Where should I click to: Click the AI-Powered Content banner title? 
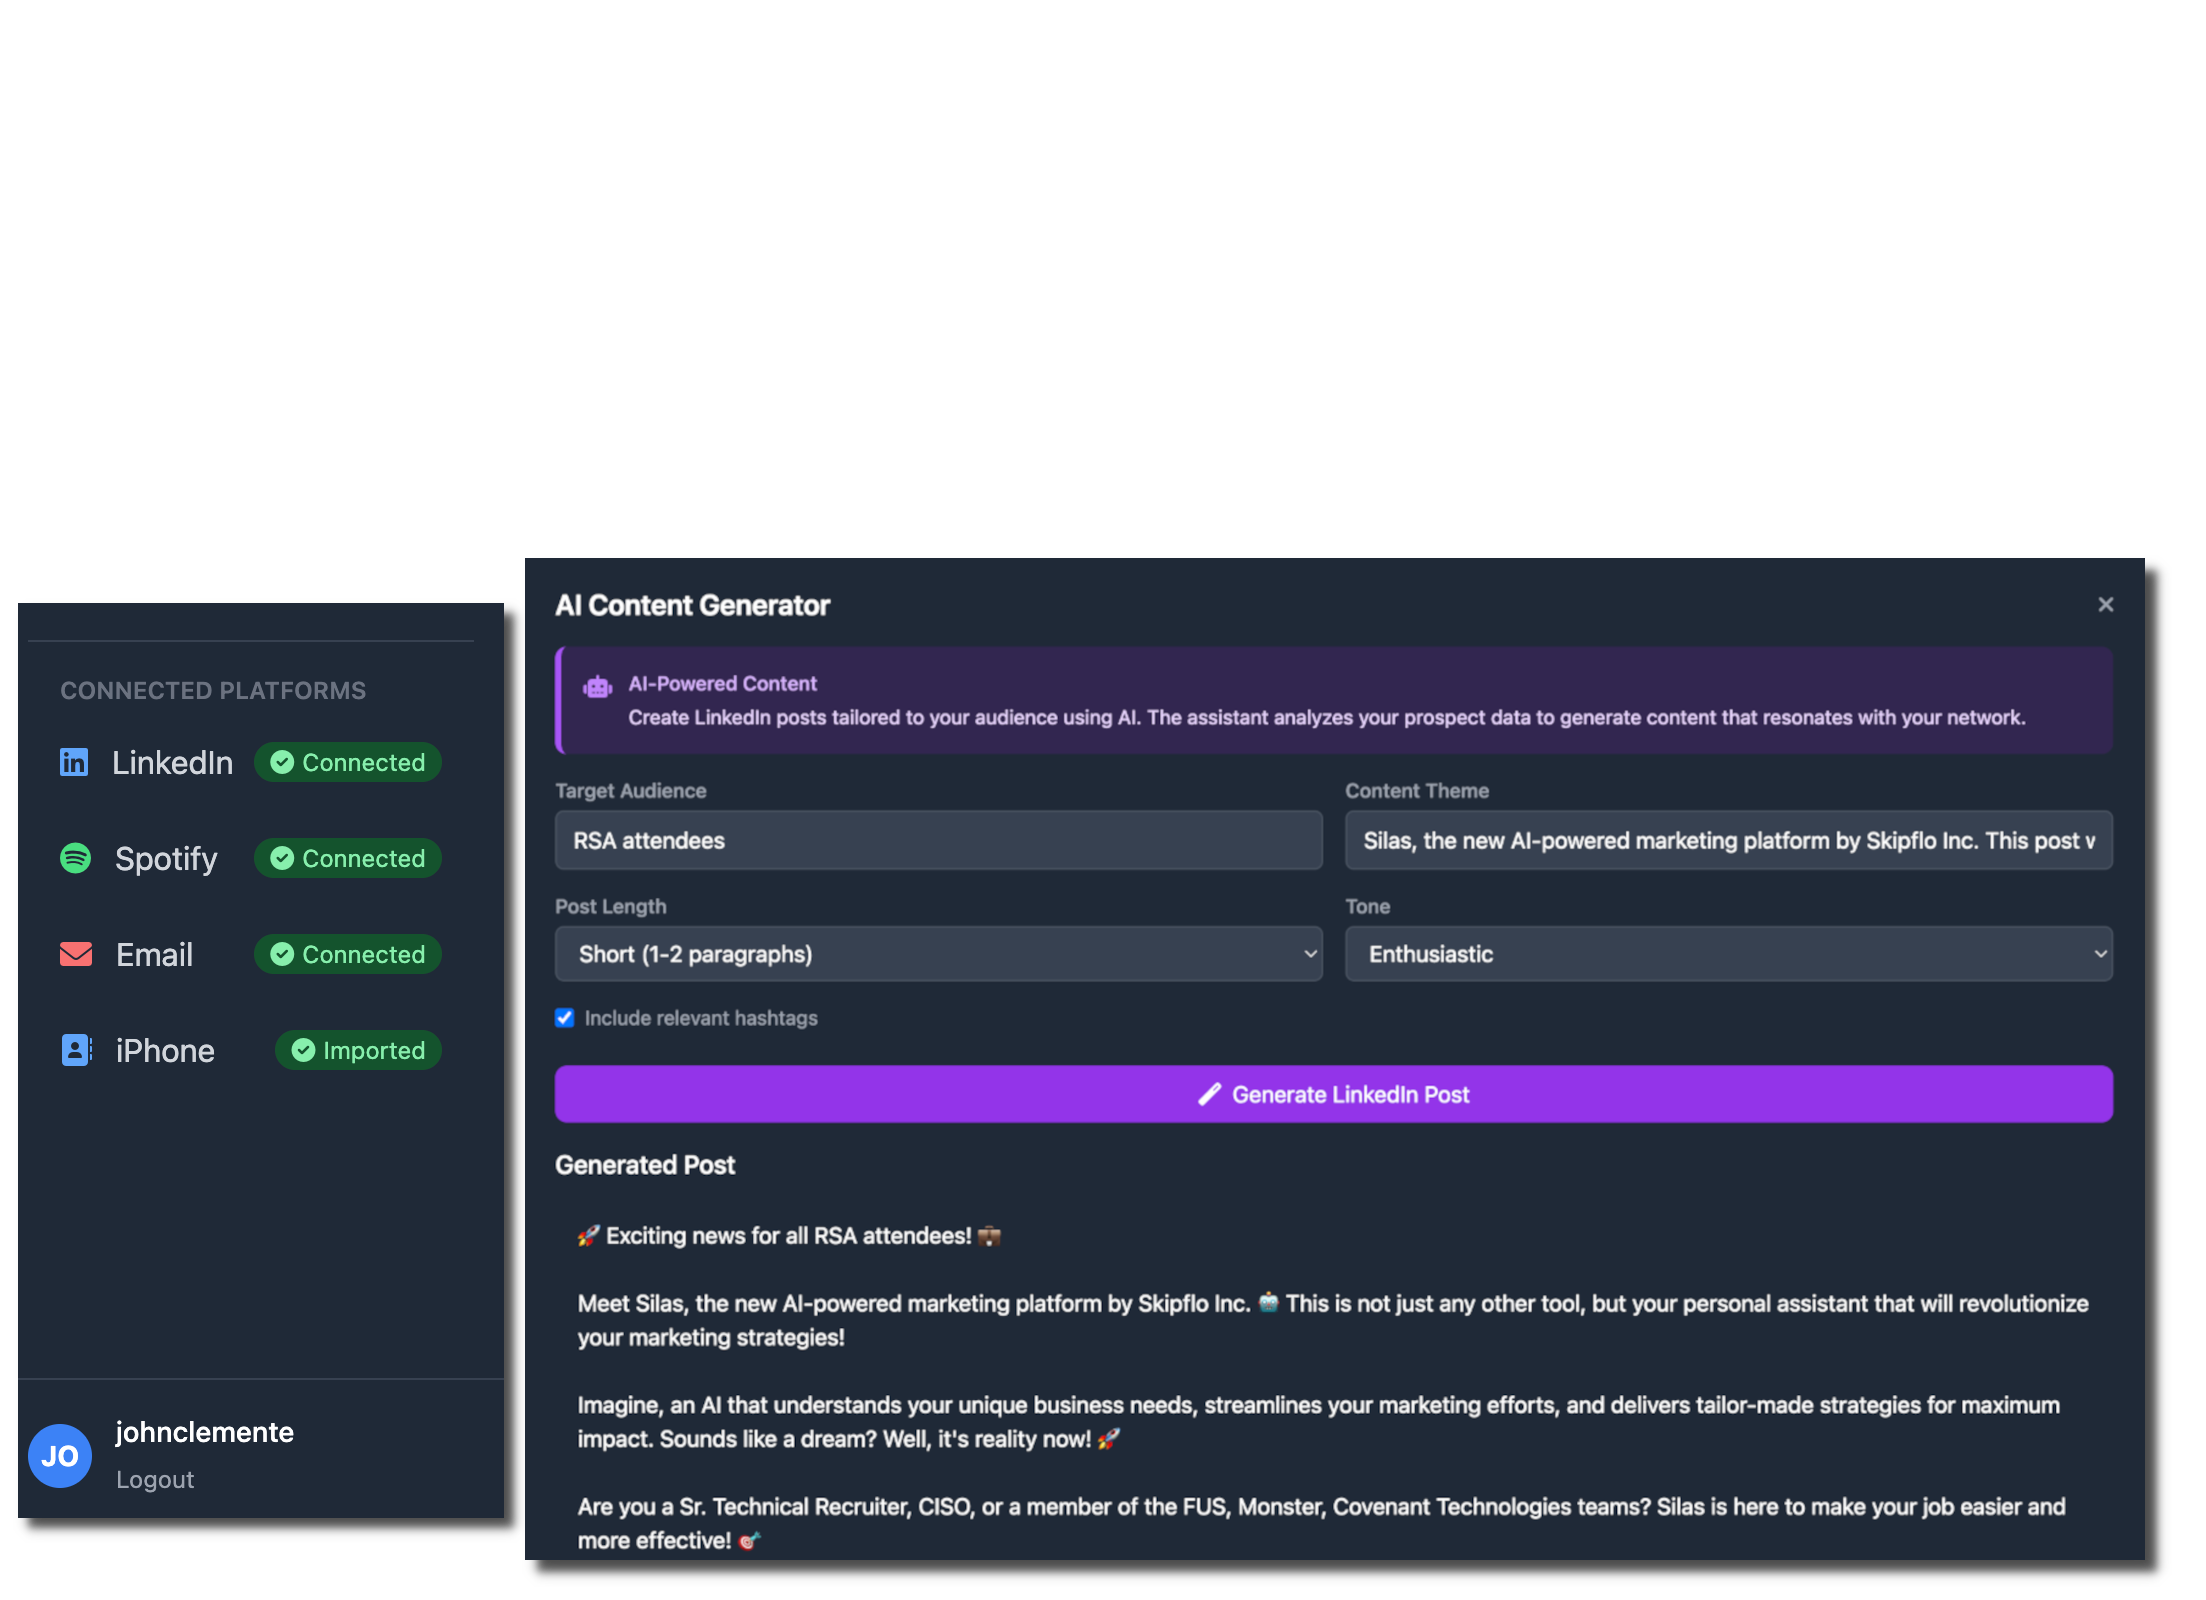(723, 684)
